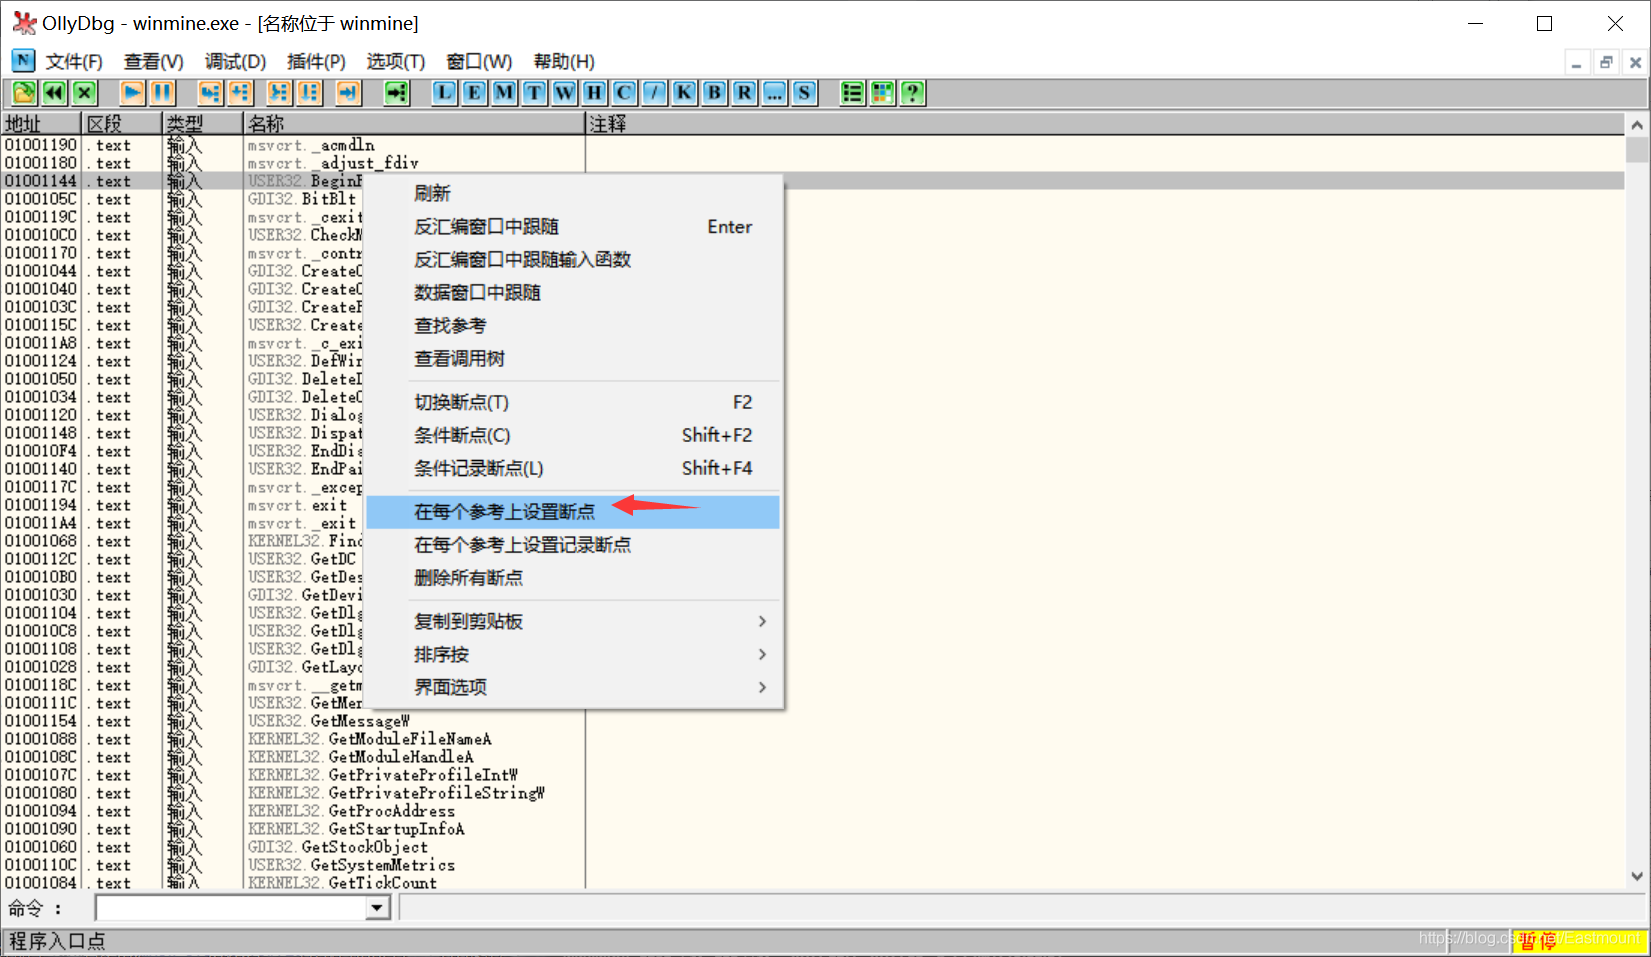
Task: Select 查找参考 in context menu
Action: (x=573, y=326)
